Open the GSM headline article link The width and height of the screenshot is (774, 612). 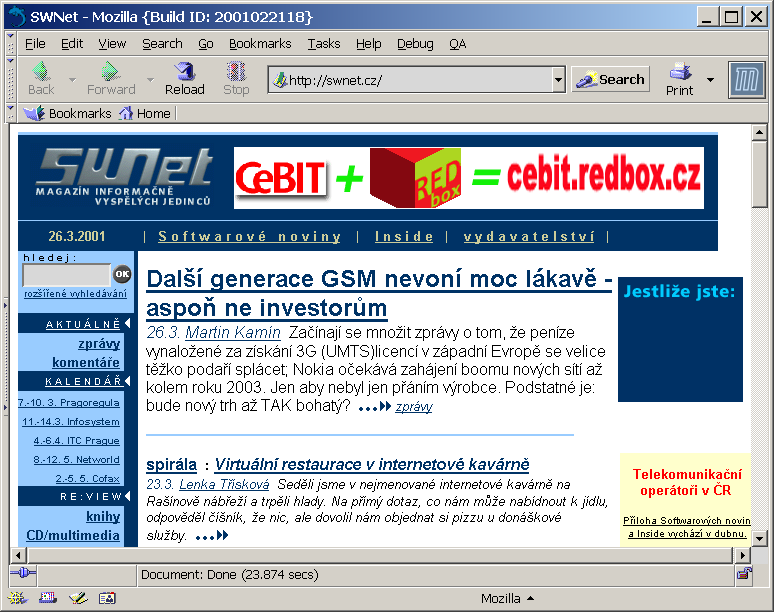coord(379,293)
